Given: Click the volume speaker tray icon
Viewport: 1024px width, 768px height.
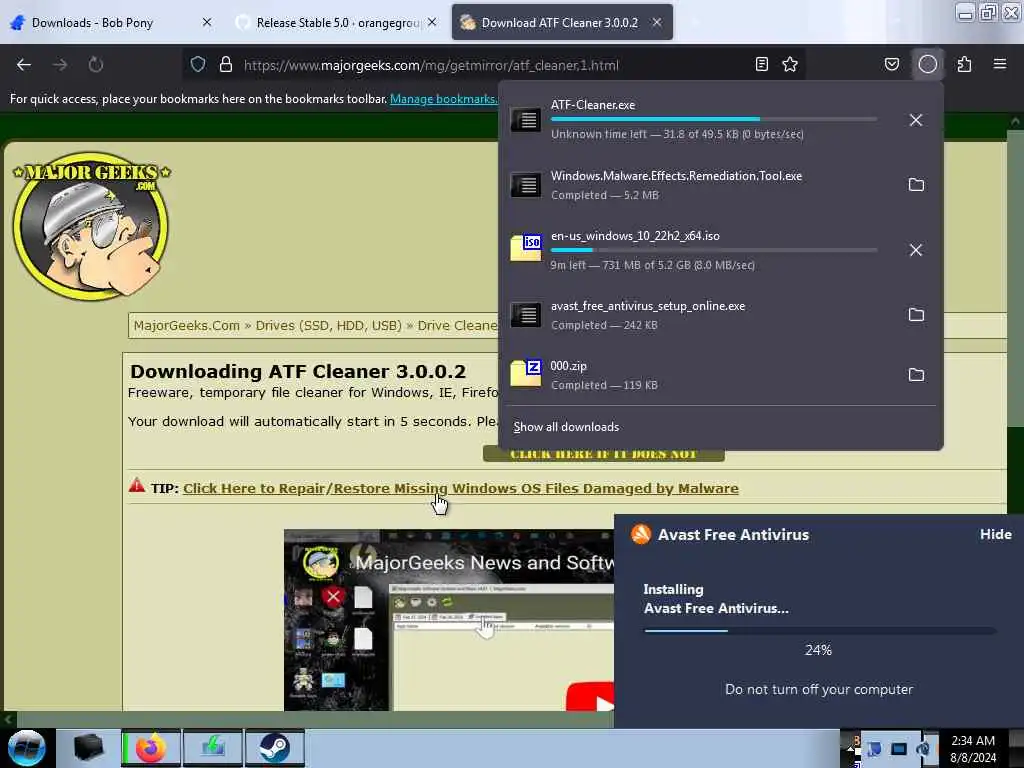Looking at the screenshot, I should (x=922, y=749).
